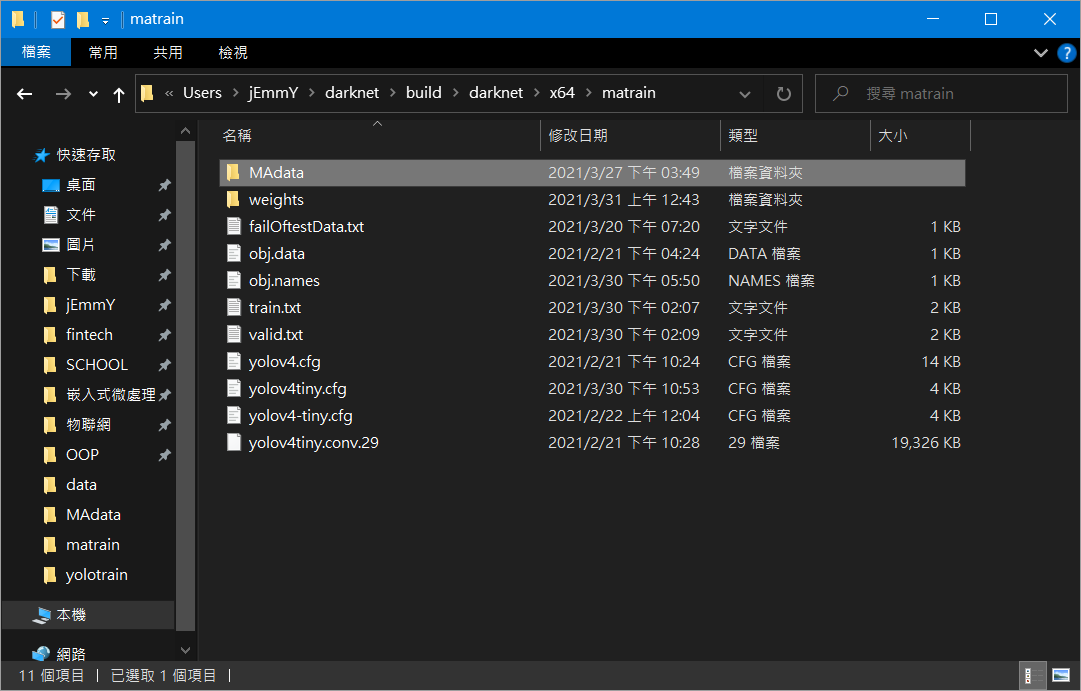Open yolotrain folder in navigation pane
Image resolution: width=1081 pixels, height=691 pixels.
97,574
